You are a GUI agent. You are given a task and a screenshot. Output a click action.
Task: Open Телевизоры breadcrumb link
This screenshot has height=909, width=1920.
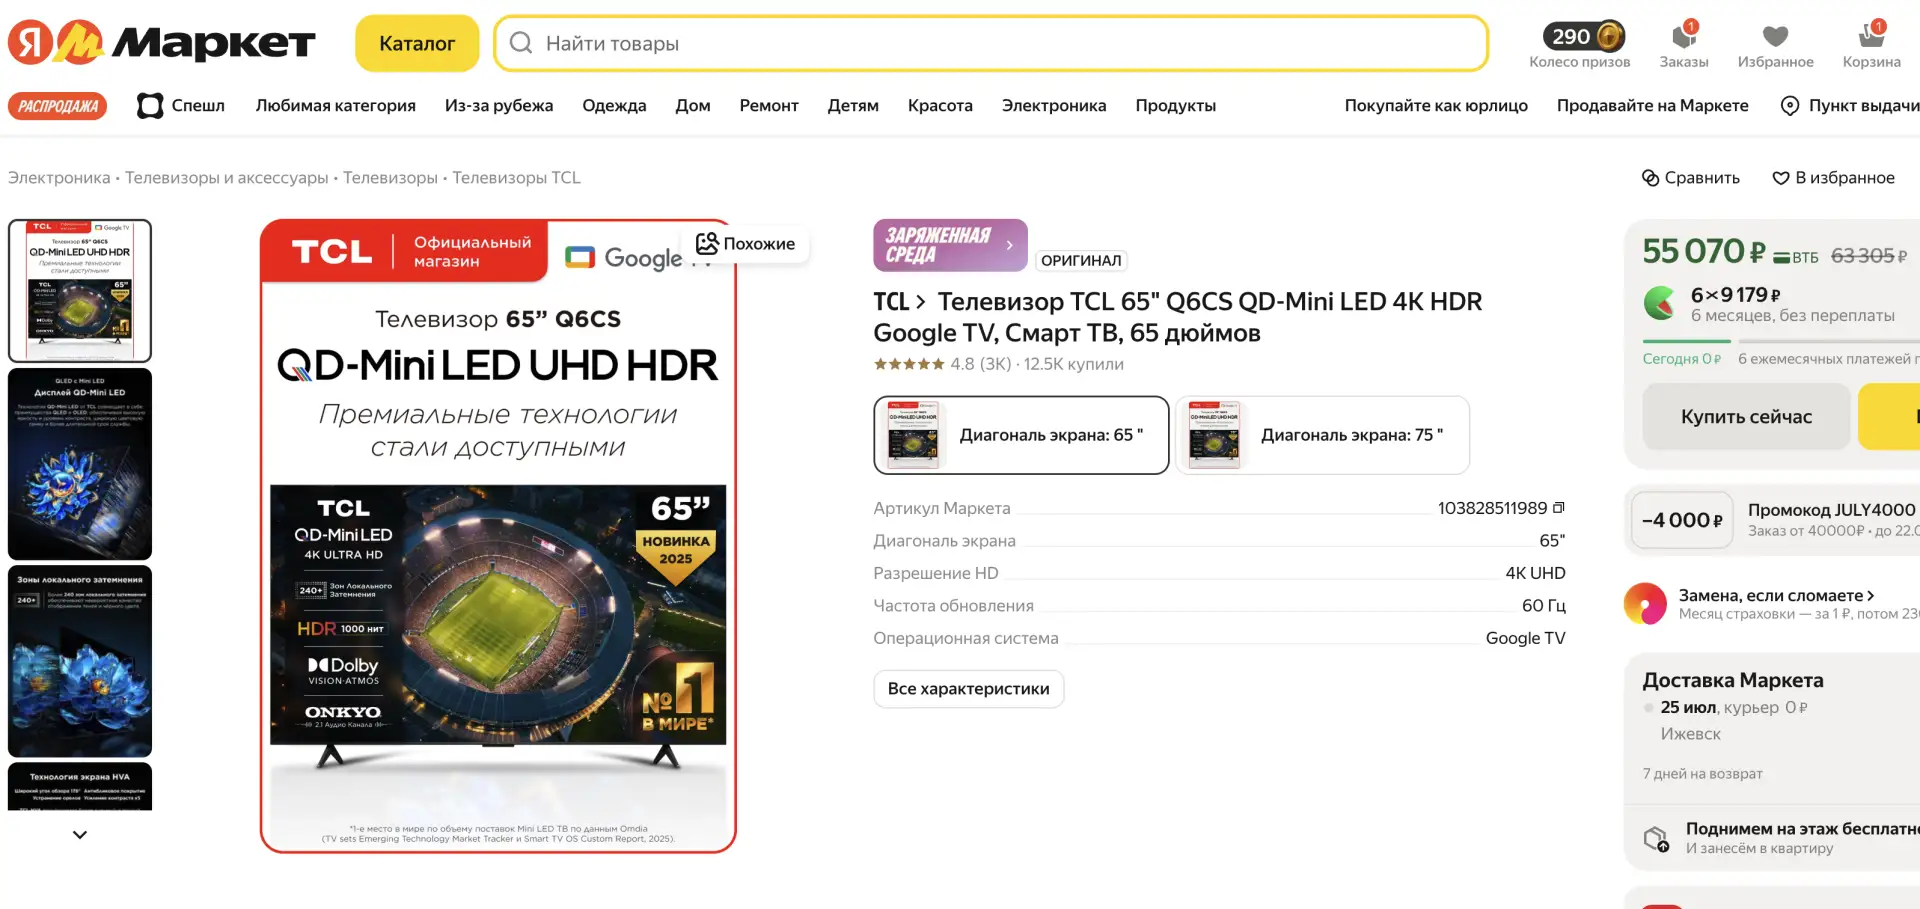point(390,177)
